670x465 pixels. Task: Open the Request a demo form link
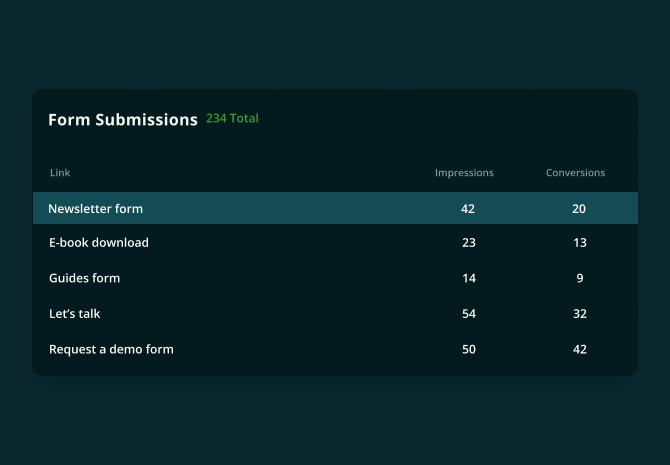coord(111,349)
